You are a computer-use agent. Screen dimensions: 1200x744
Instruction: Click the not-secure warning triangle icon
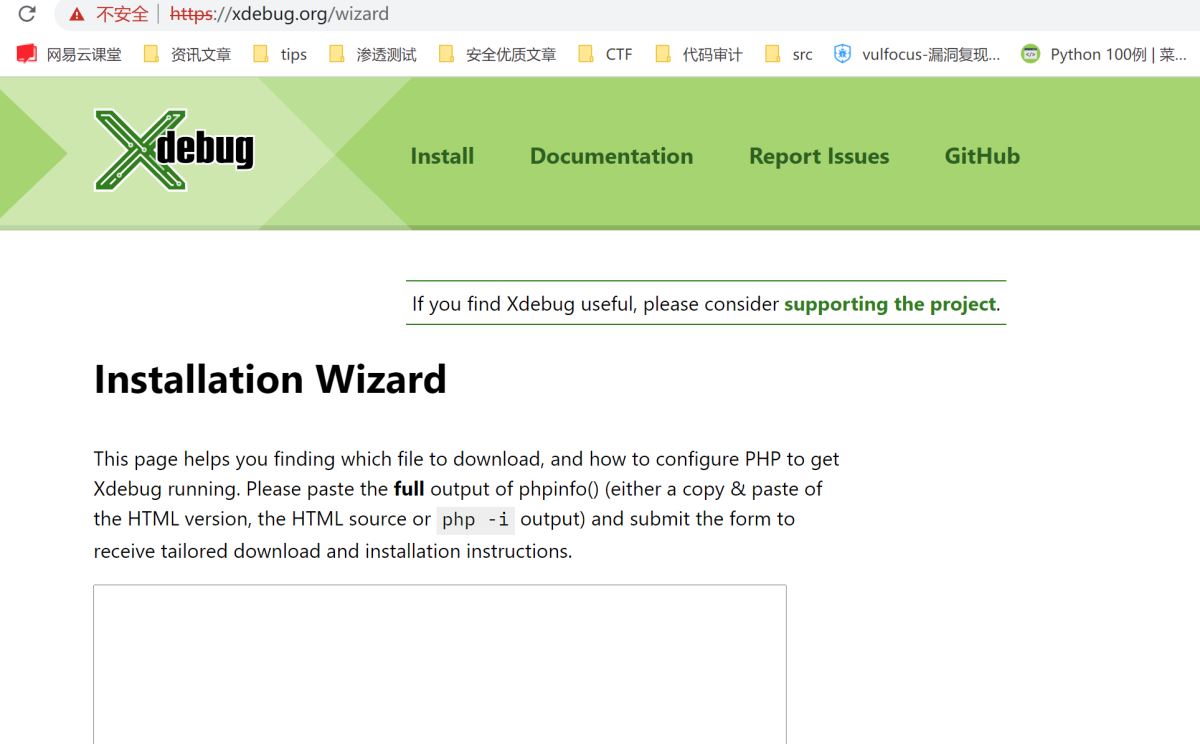[x=76, y=14]
